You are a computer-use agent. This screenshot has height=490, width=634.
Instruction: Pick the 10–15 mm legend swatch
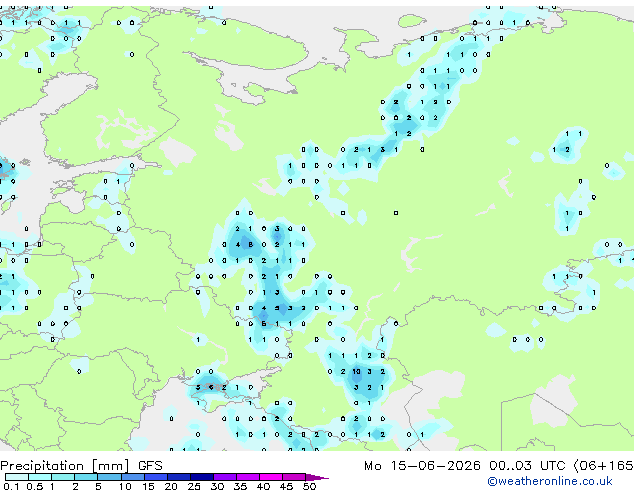click(x=133, y=477)
